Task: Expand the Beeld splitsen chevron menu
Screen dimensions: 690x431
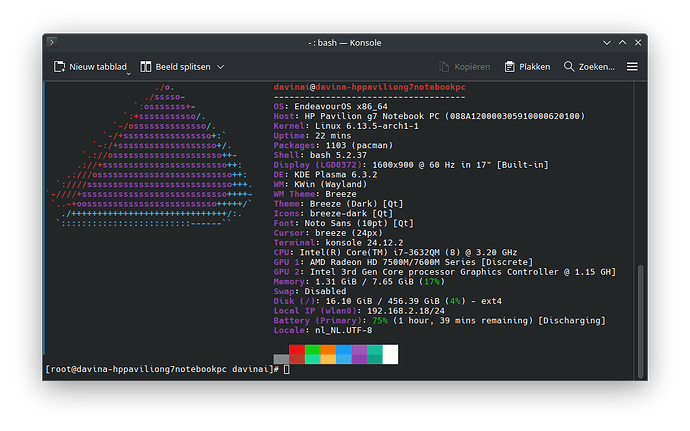Action: pyautogui.click(x=220, y=67)
